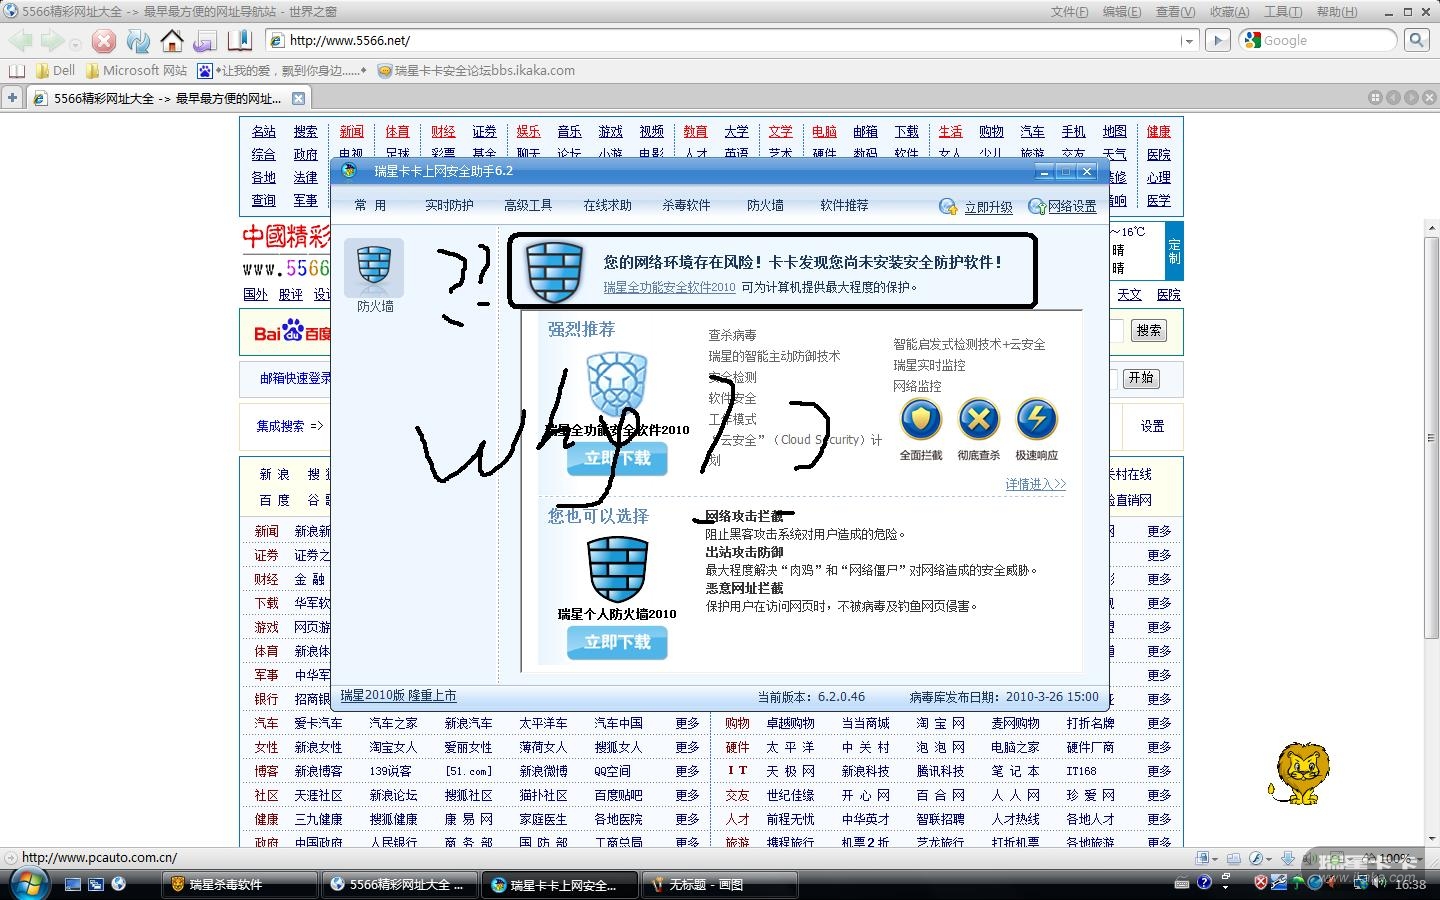Open the 工具(T) menu

pyautogui.click(x=1283, y=12)
